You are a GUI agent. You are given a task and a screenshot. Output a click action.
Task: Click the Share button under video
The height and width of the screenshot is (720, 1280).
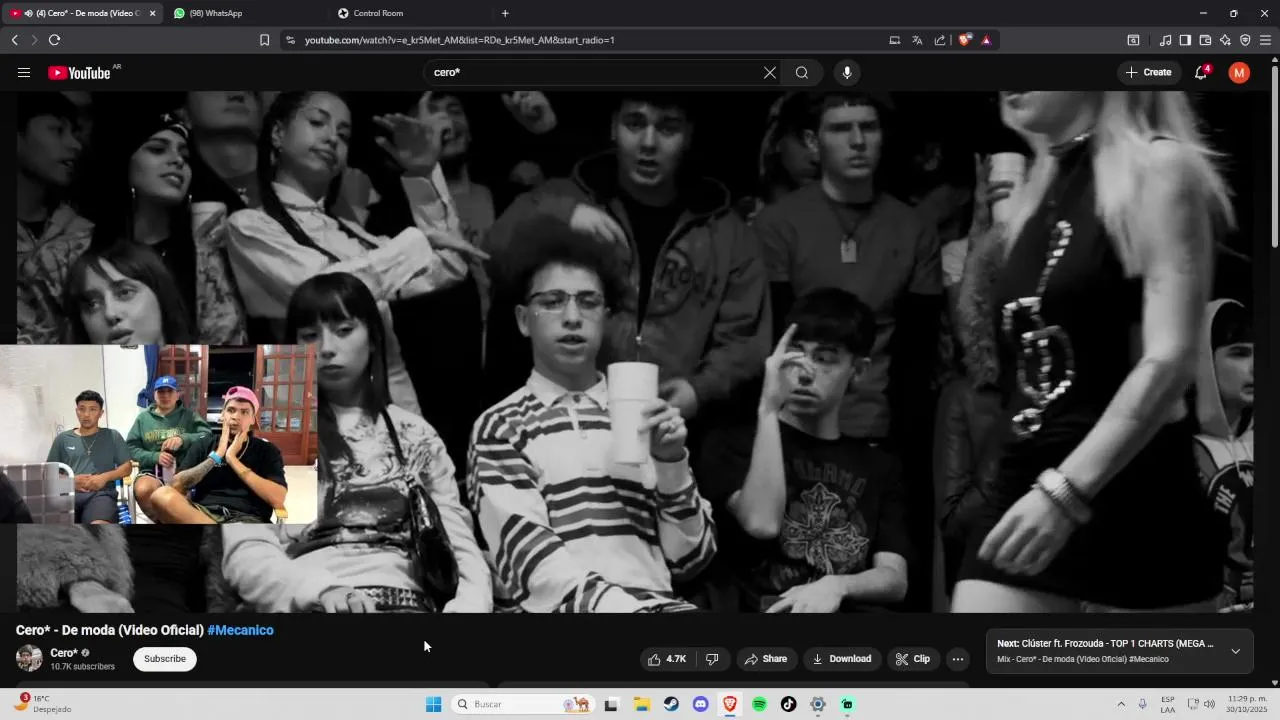pos(766,659)
